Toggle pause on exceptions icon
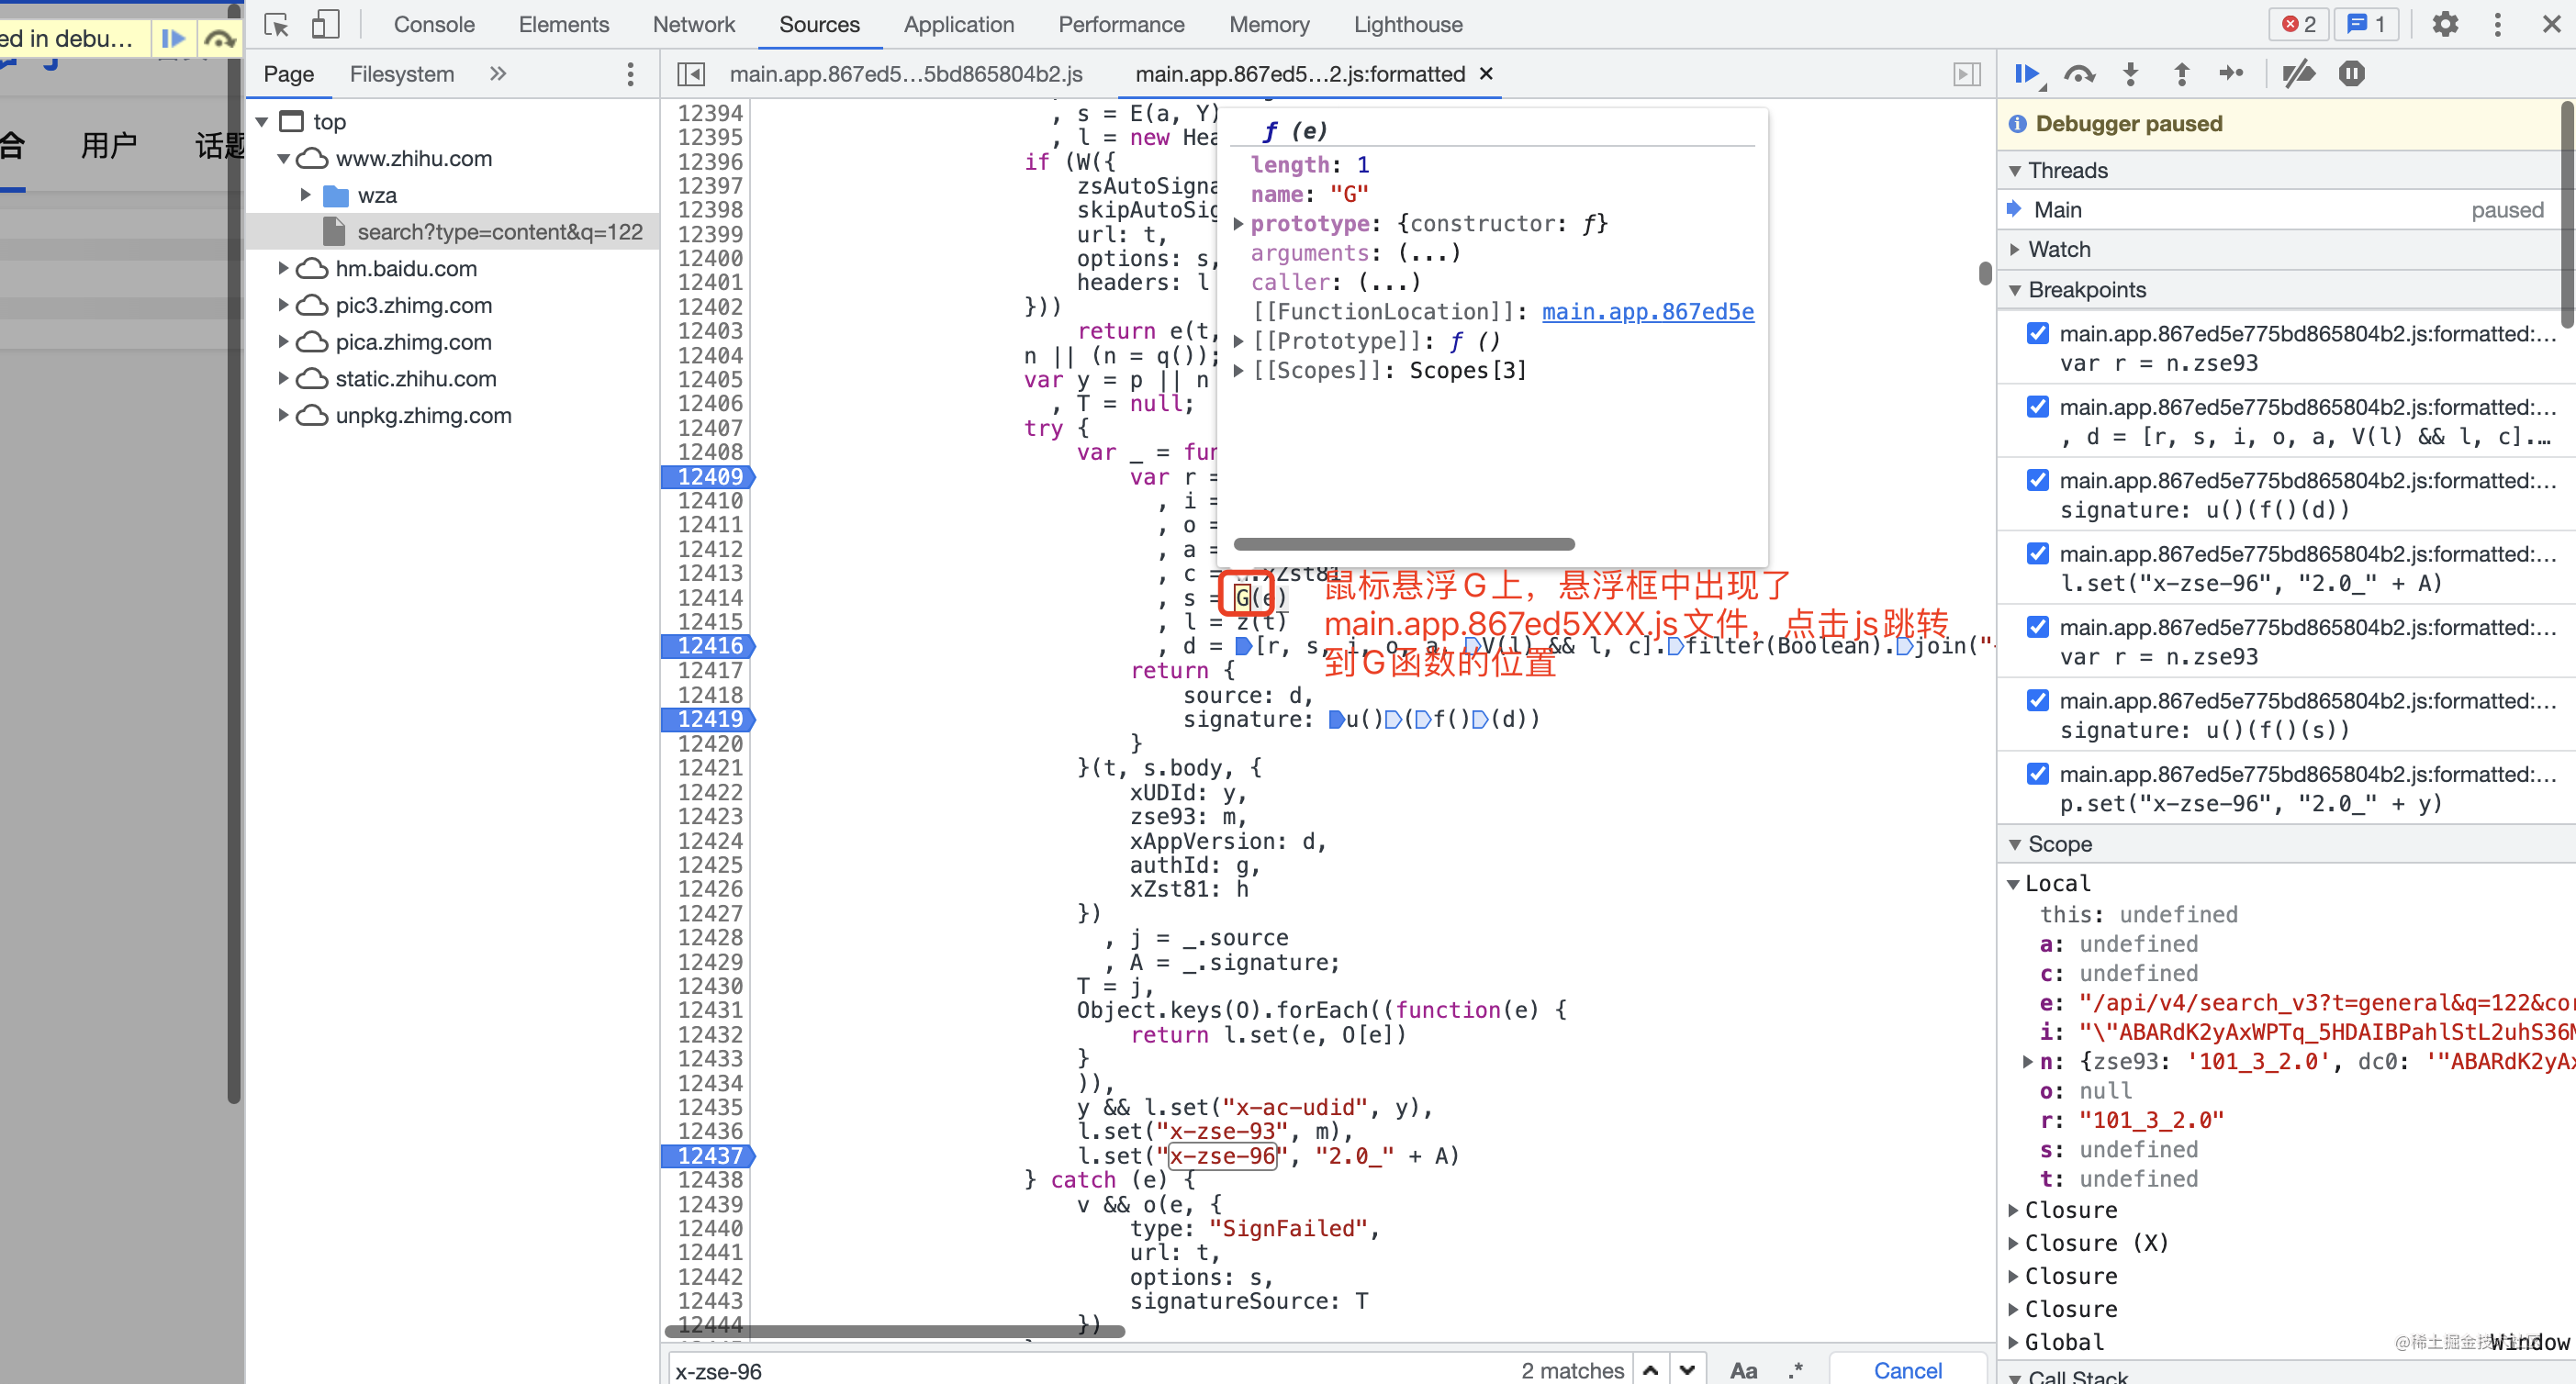The width and height of the screenshot is (2576, 1384). click(2351, 74)
